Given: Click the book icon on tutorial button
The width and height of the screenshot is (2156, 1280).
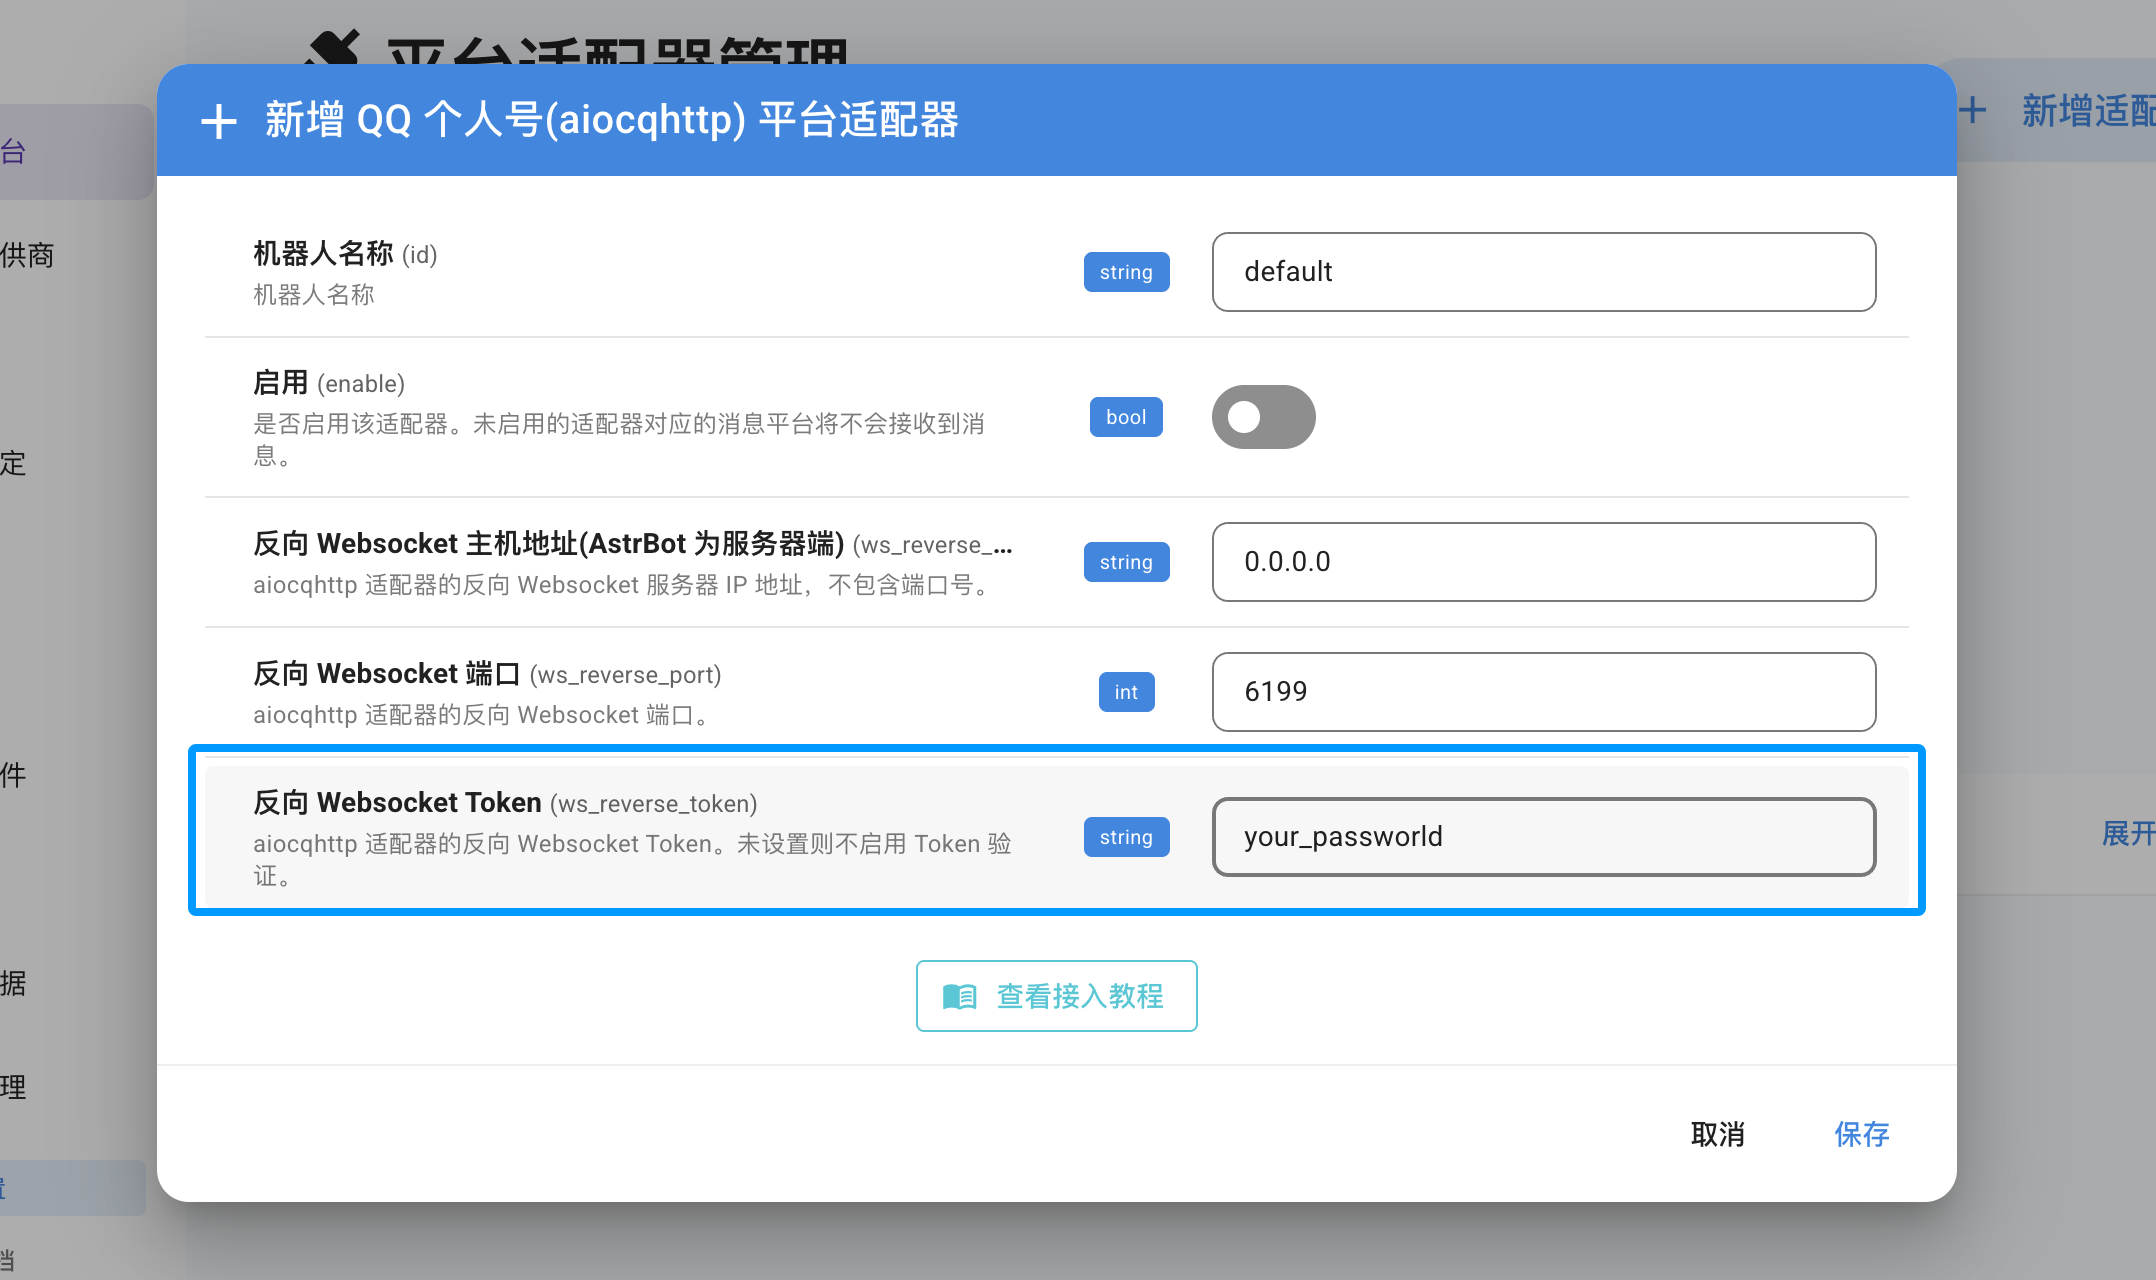Looking at the screenshot, I should tap(960, 996).
